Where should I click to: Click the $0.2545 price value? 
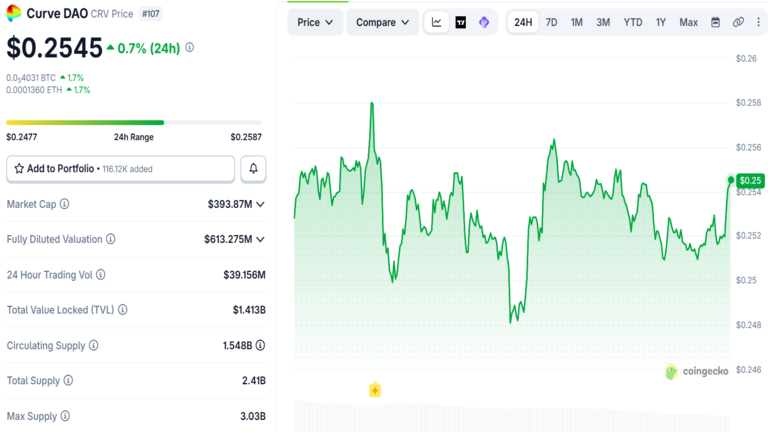pyautogui.click(x=54, y=48)
